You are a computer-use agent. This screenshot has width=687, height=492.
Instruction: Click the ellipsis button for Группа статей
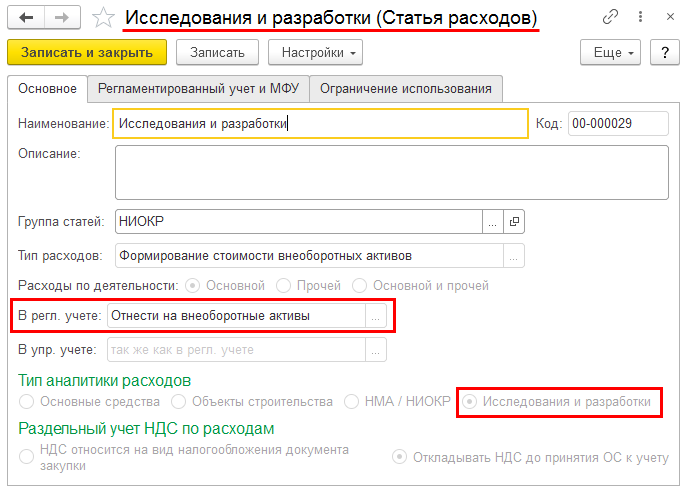tap(493, 222)
